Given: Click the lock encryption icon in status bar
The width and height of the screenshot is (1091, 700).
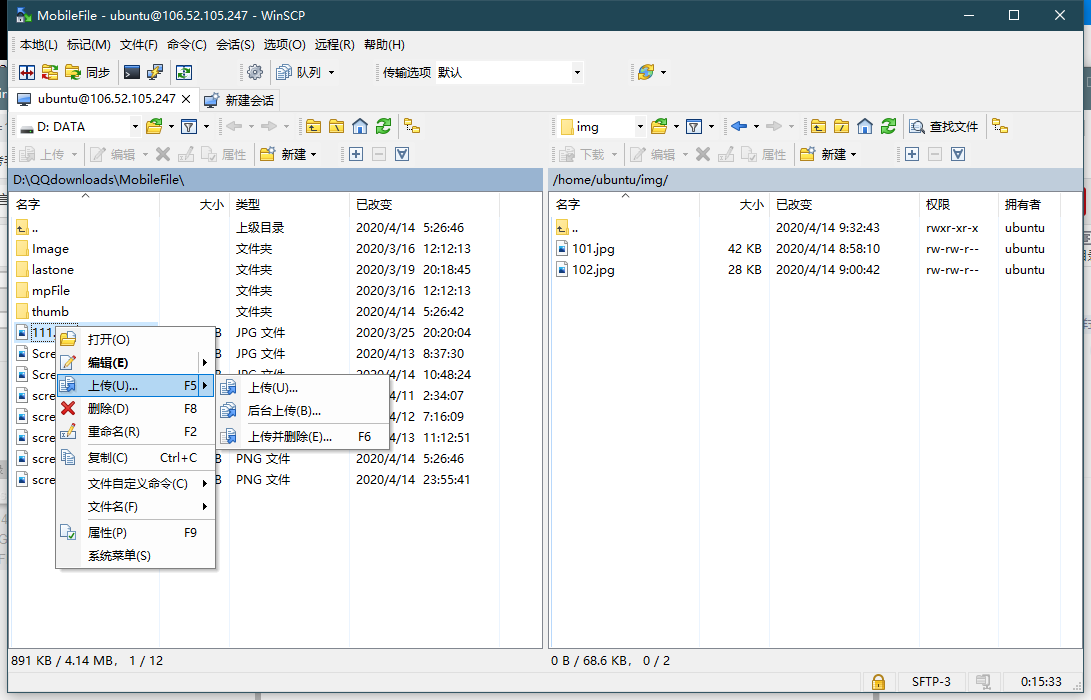Looking at the screenshot, I should (x=878, y=682).
